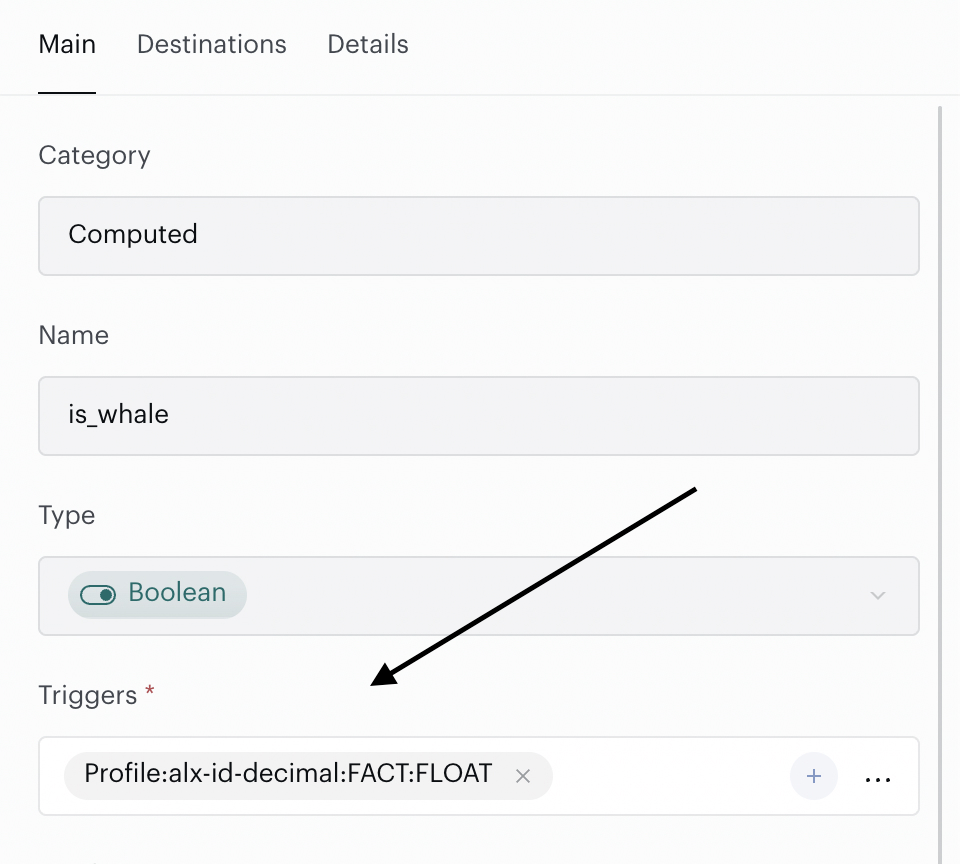Click the red required asterisk beside Triggers
This screenshot has width=960, height=864.
(149, 691)
